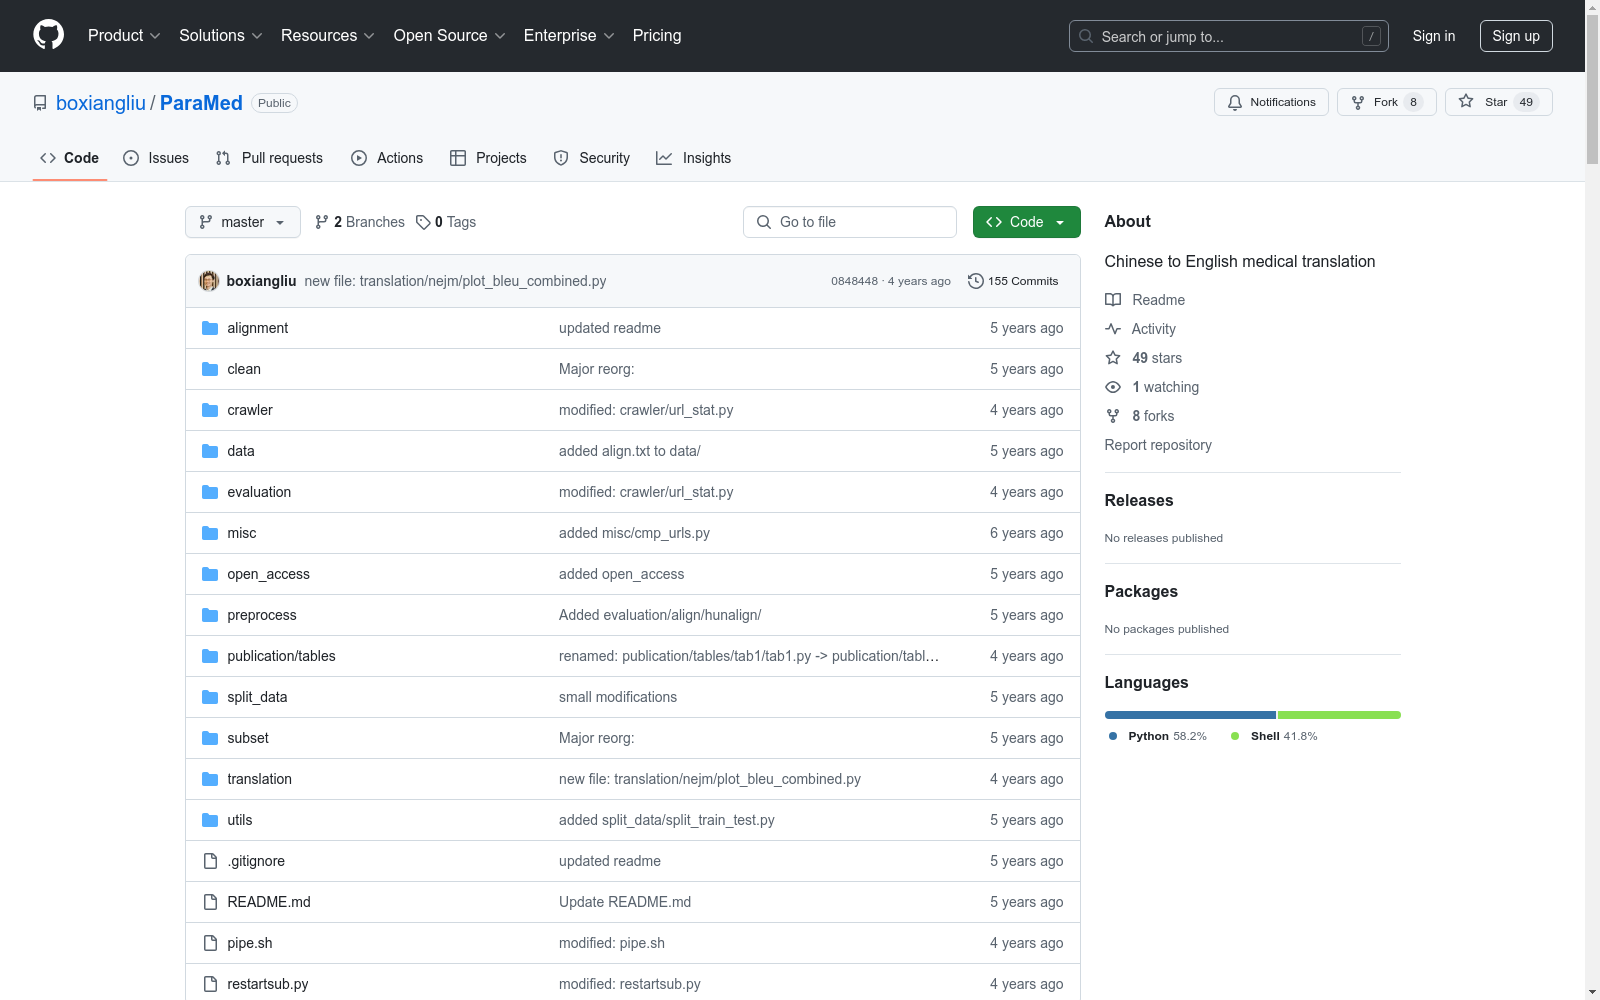This screenshot has width=1600, height=1000.
Task: Open the split_data folder
Action: pos(257,697)
